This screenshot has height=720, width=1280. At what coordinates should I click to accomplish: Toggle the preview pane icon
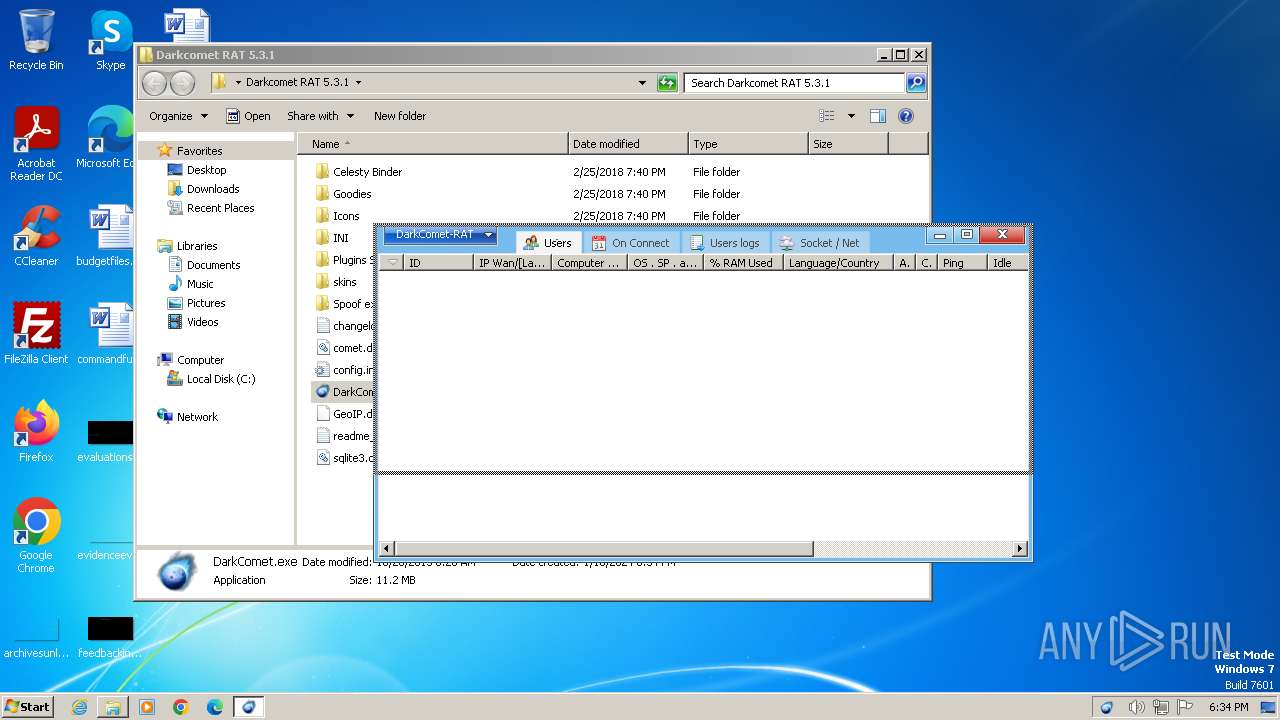coord(878,116)
